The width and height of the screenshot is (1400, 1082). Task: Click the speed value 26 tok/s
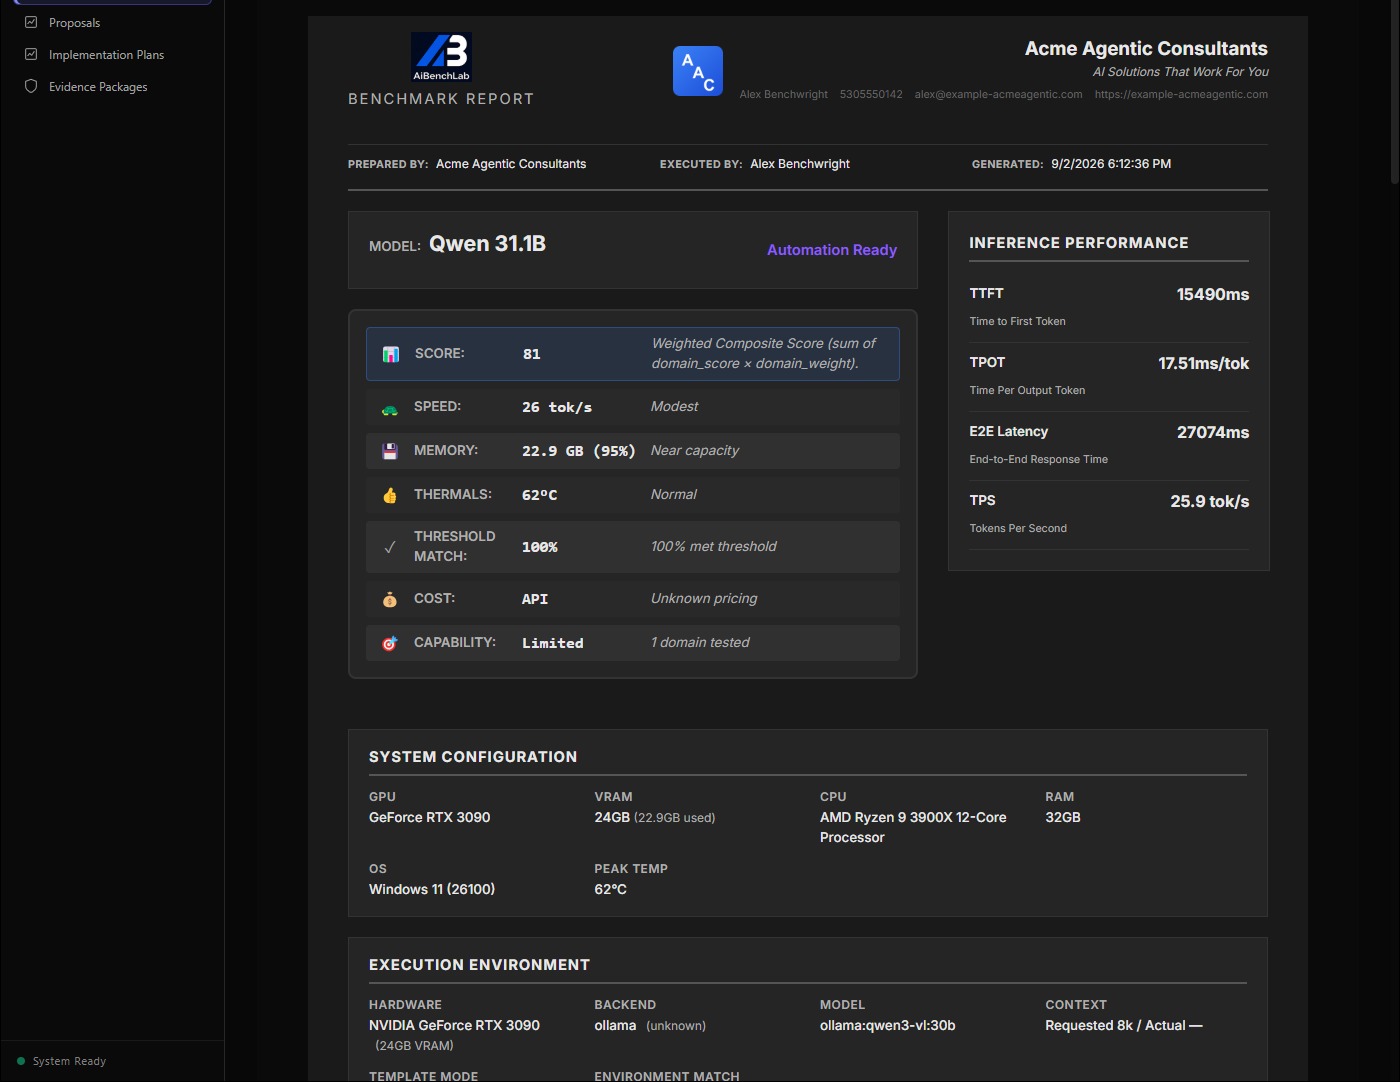tap(557, 408)
